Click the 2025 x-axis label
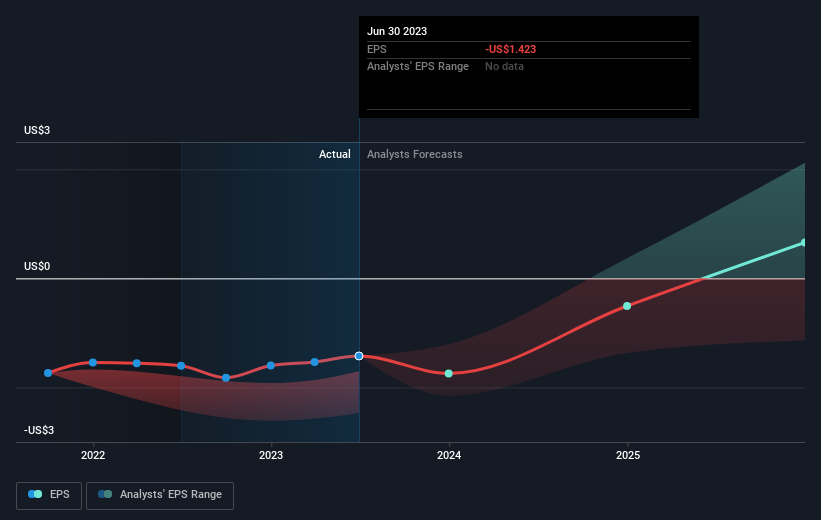Screen dimensions: 821x520 pyautogui.click(x=628, y=455)
